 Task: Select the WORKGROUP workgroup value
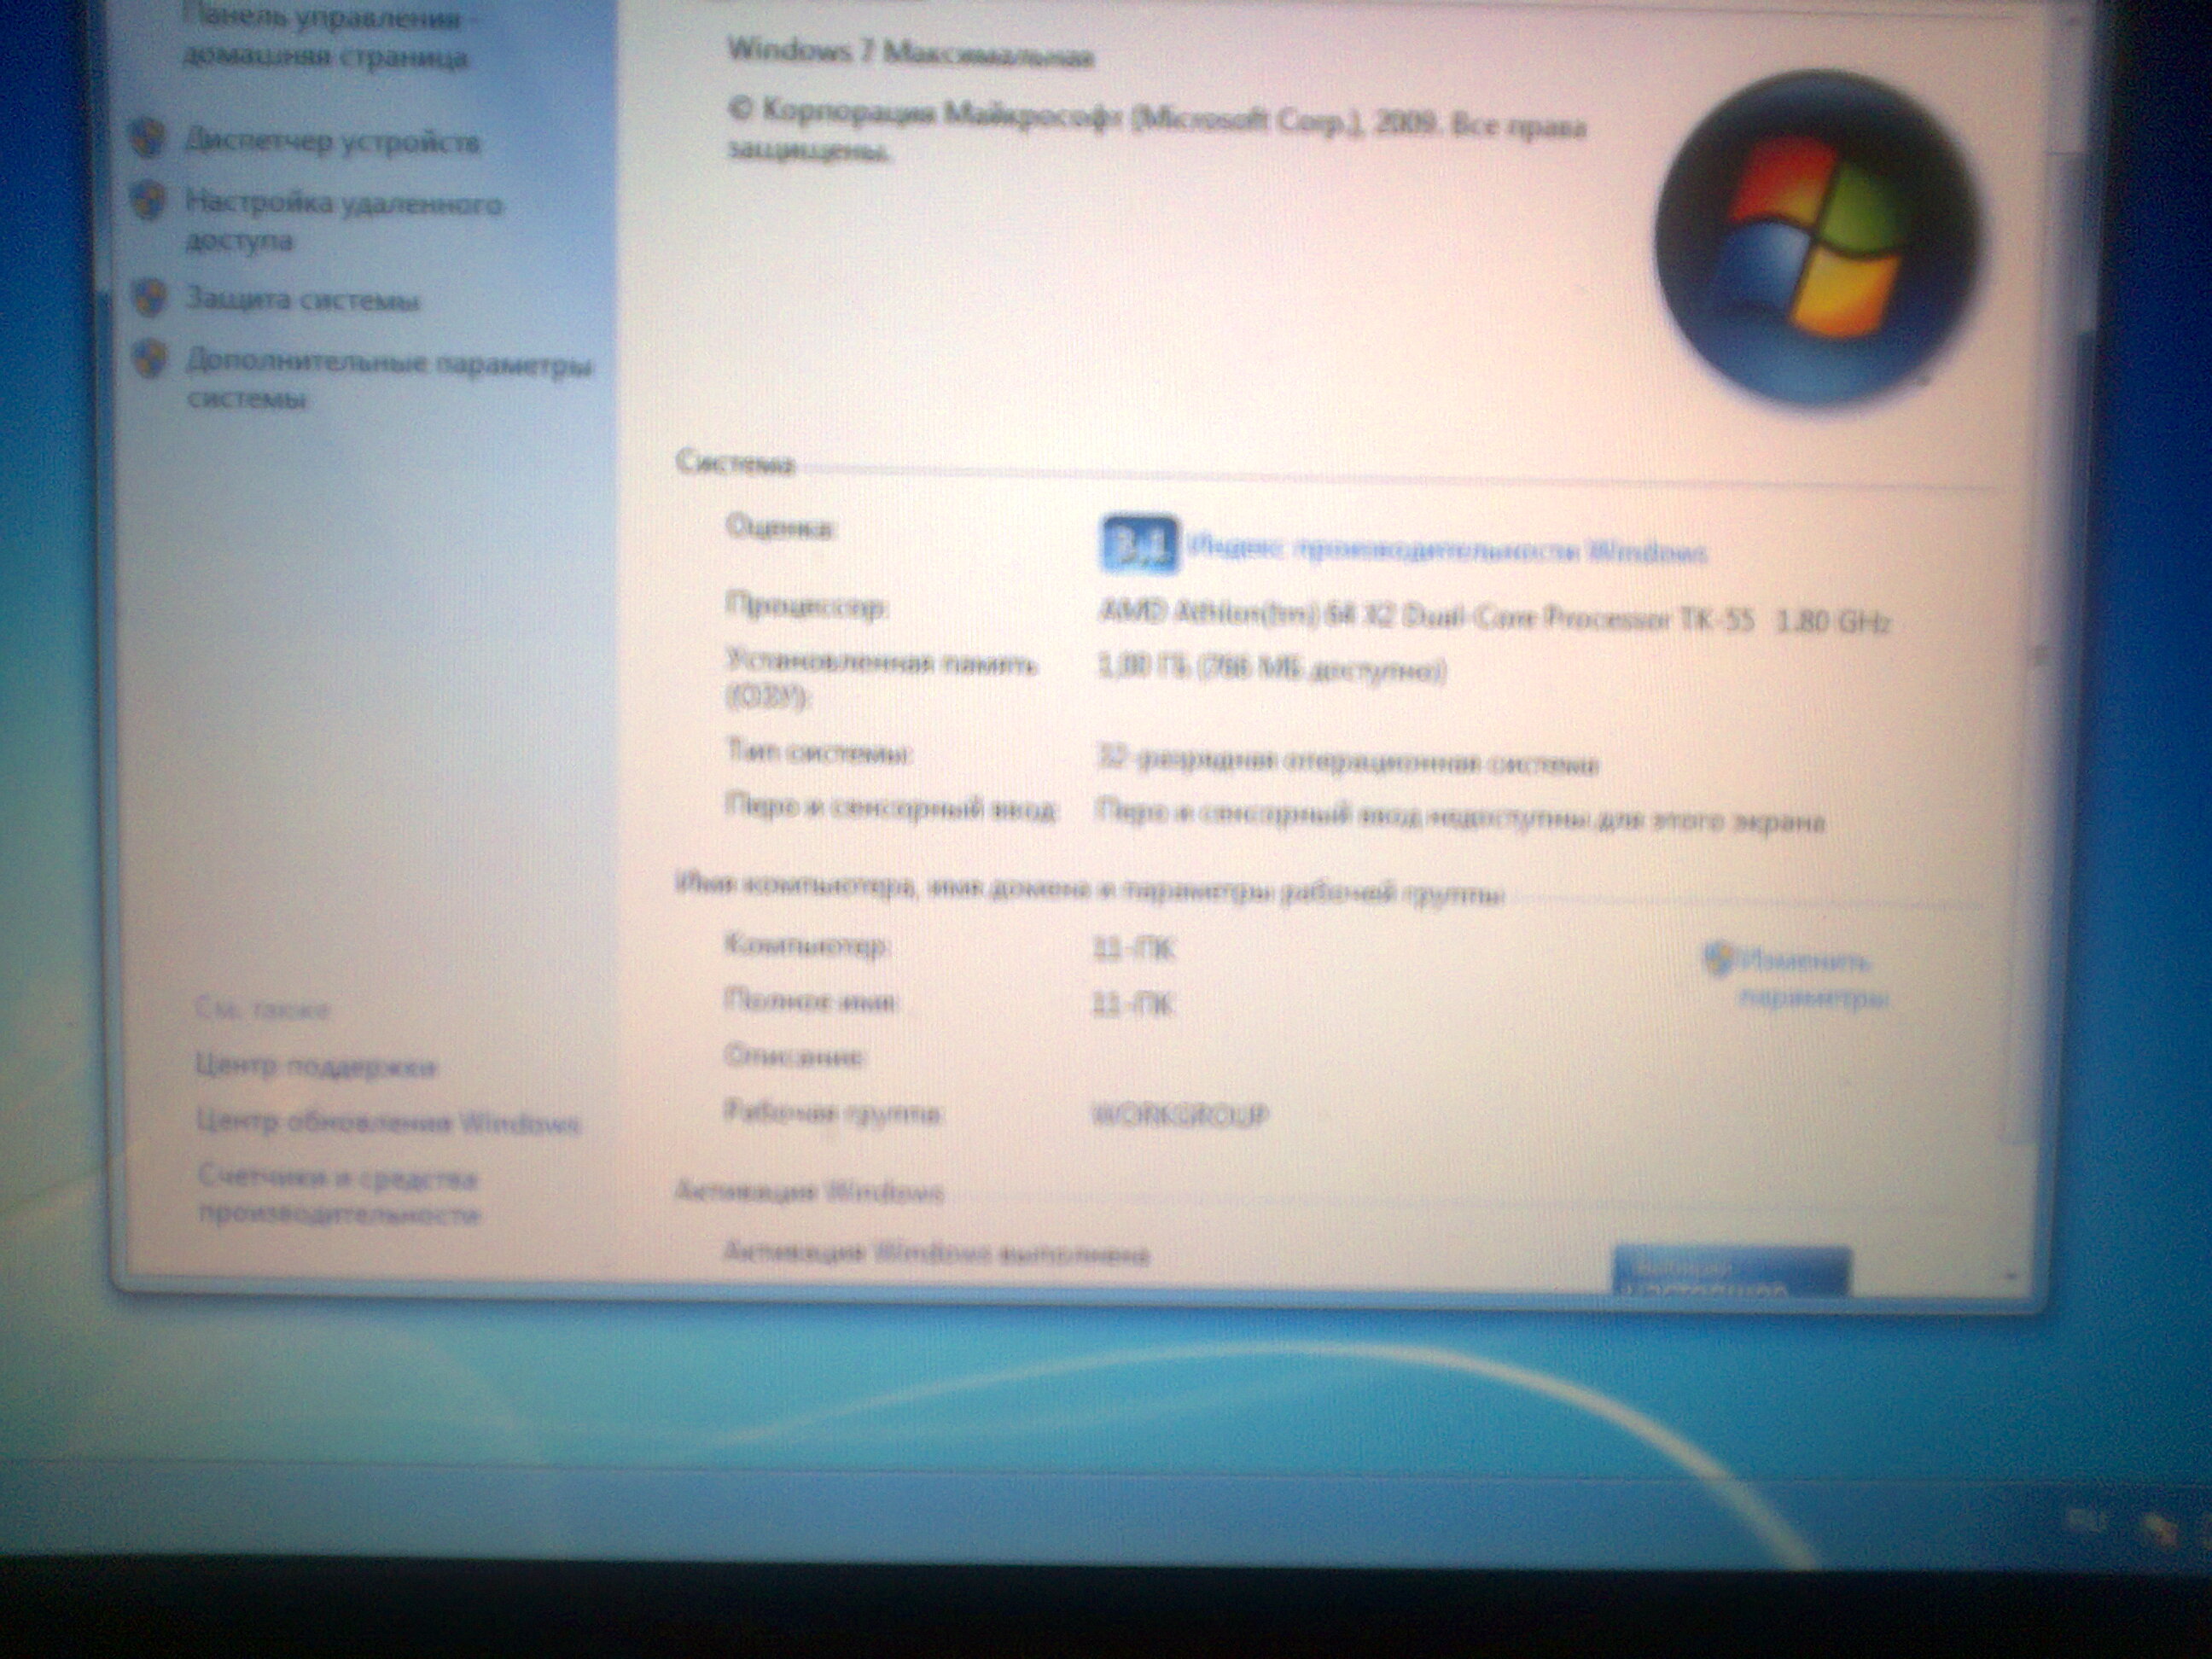point(1181,1114)
